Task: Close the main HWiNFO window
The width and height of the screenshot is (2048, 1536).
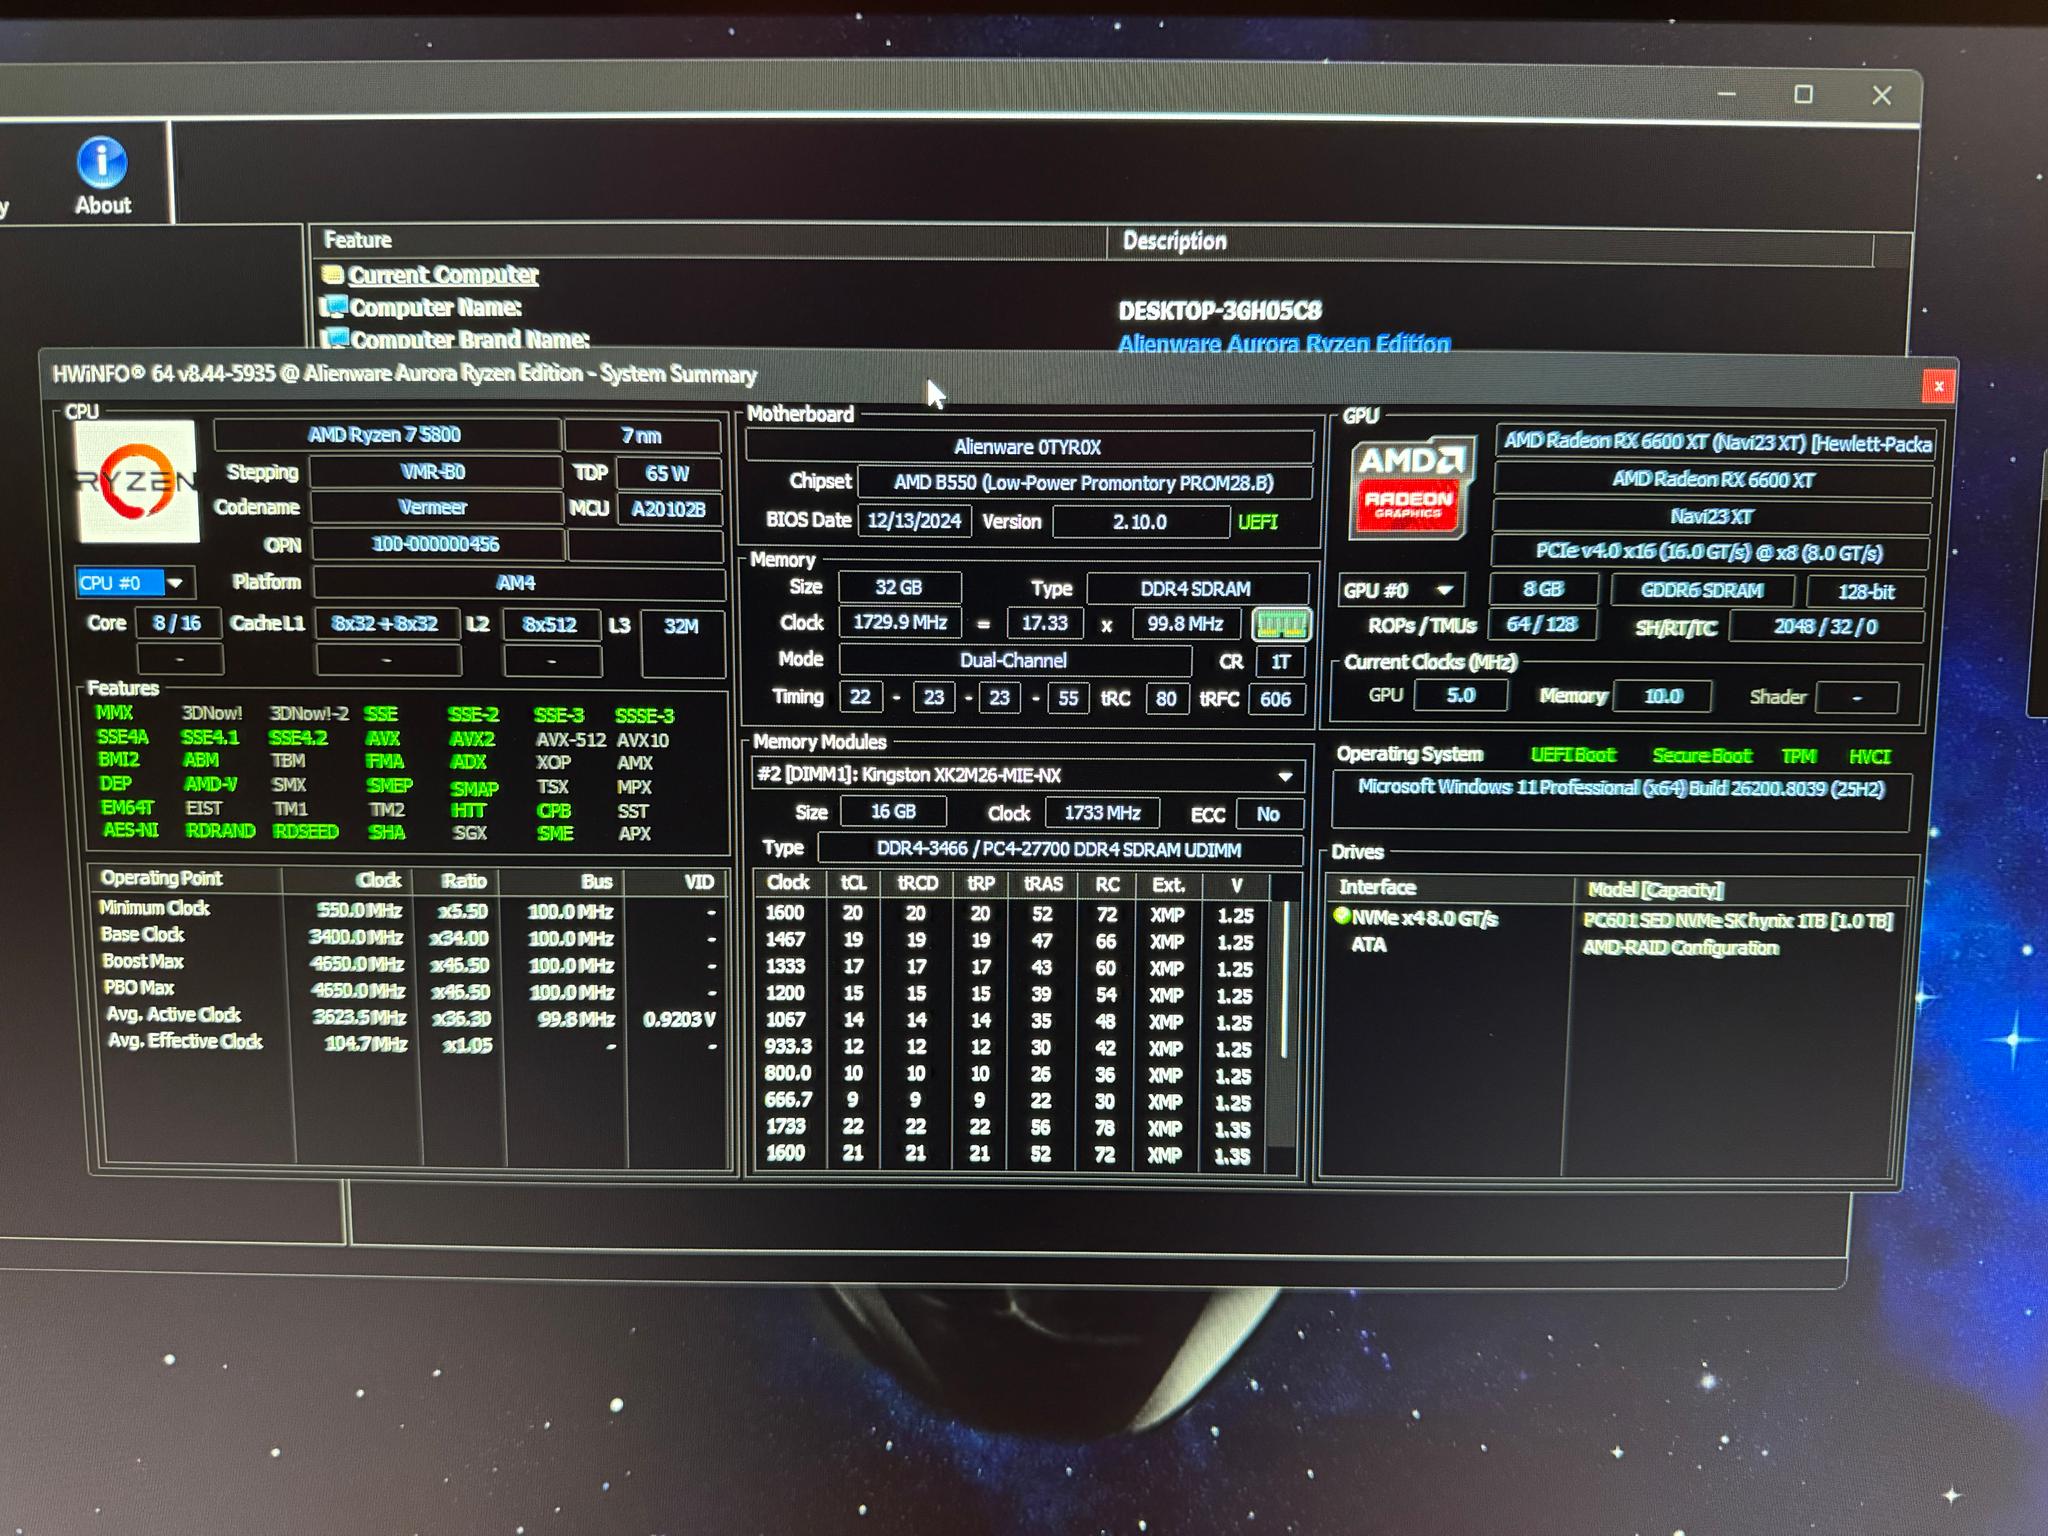Action: 1881,95
